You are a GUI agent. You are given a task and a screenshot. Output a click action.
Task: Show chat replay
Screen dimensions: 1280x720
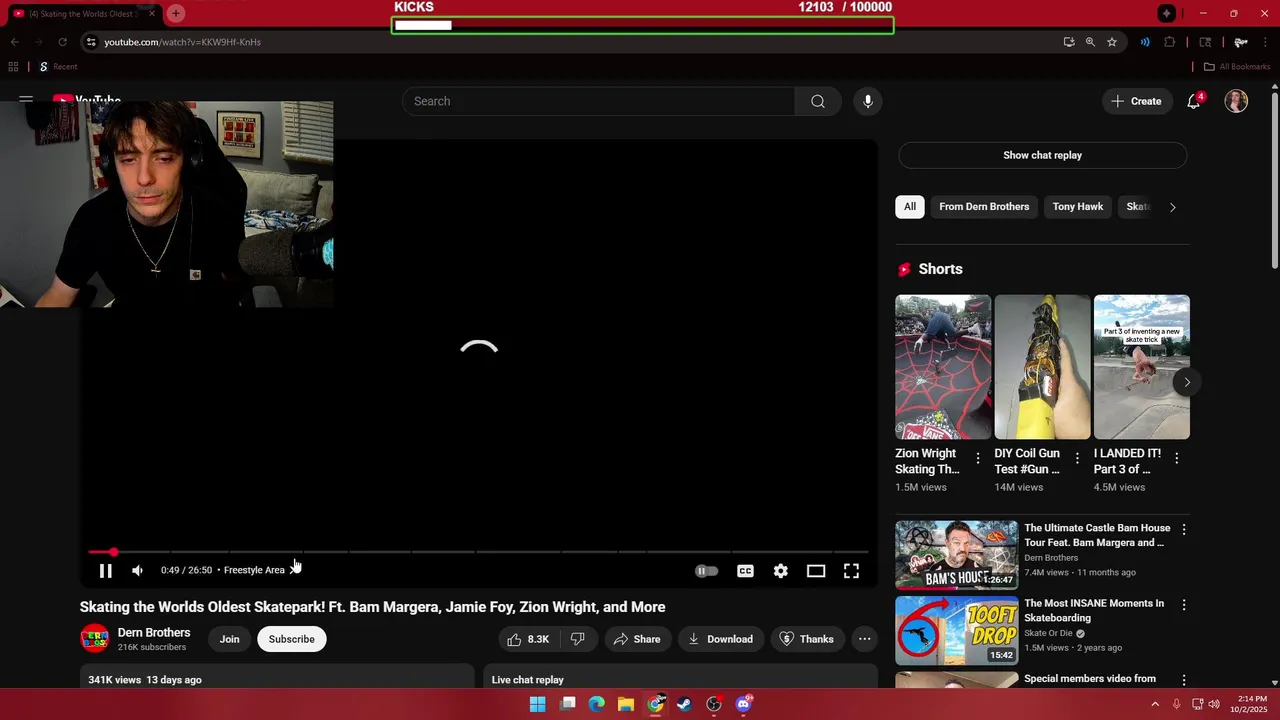pyautogui.click(x=1042, y=155)
